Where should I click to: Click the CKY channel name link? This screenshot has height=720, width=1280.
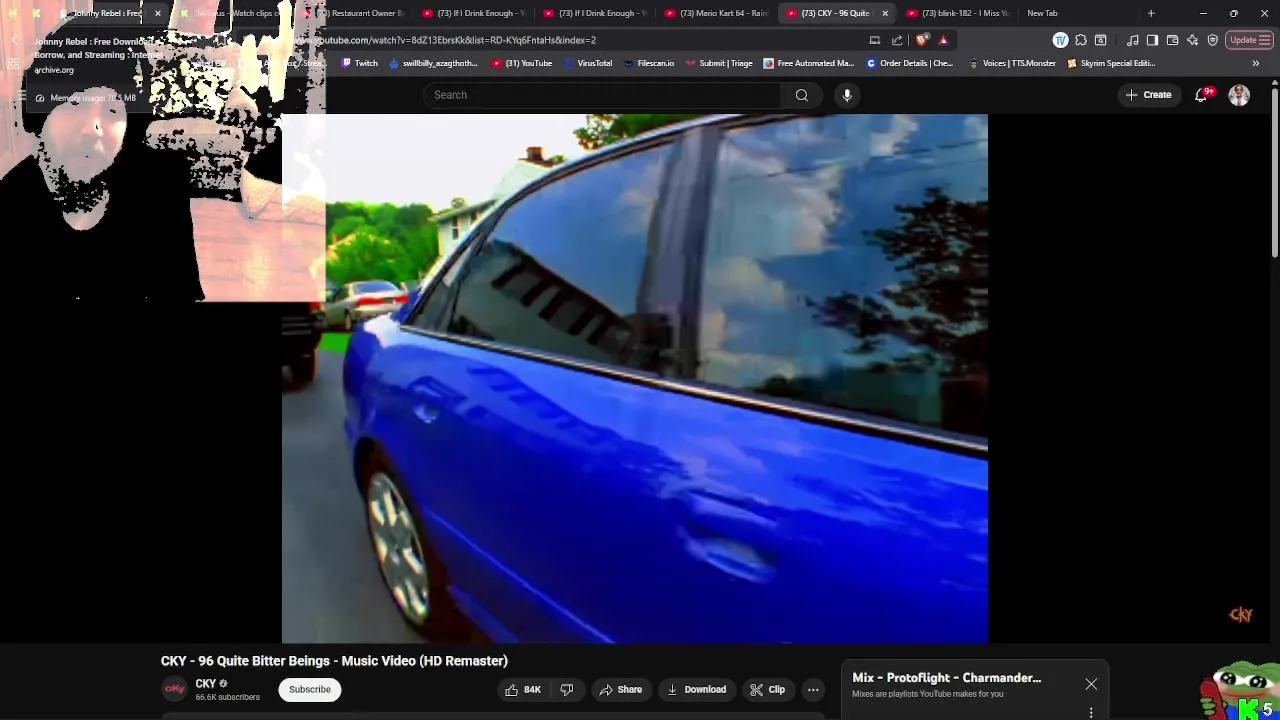(x=206, y=684)
